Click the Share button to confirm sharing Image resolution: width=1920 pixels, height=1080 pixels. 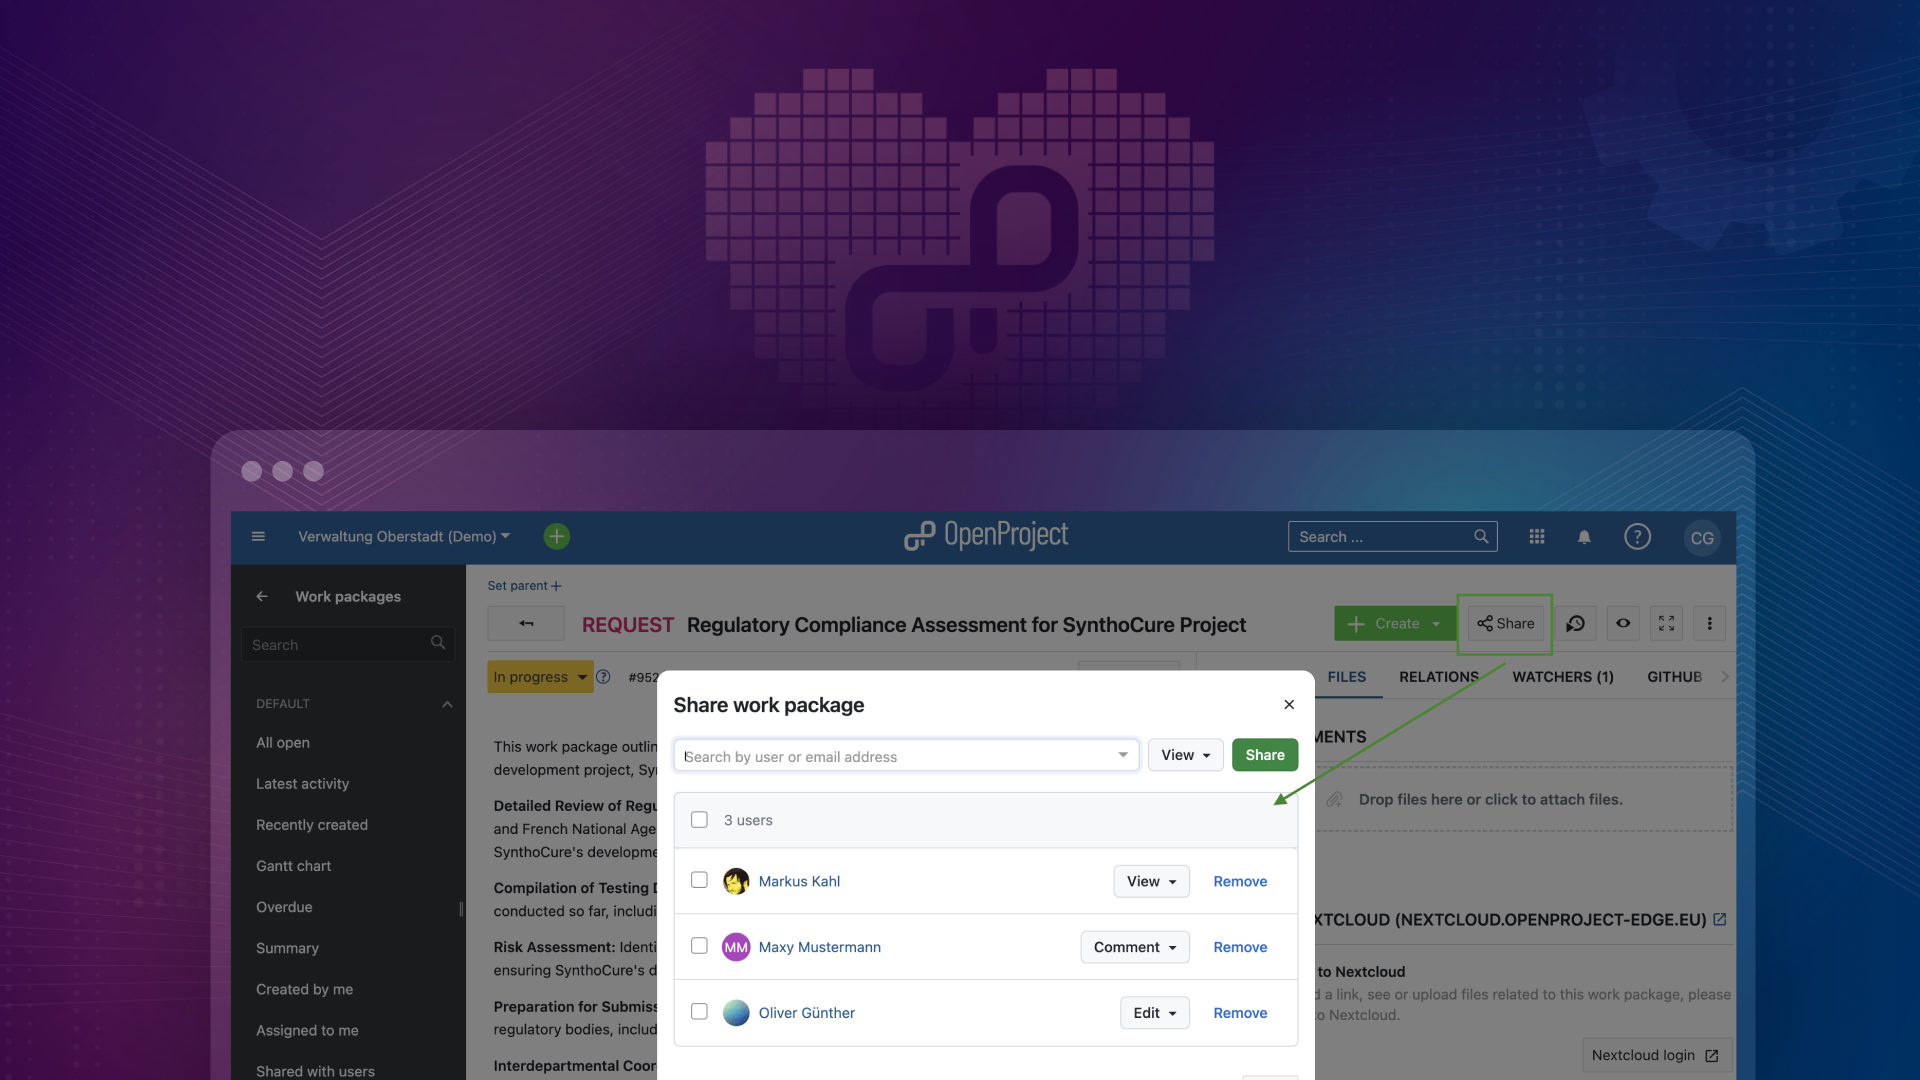[1263, 754]
